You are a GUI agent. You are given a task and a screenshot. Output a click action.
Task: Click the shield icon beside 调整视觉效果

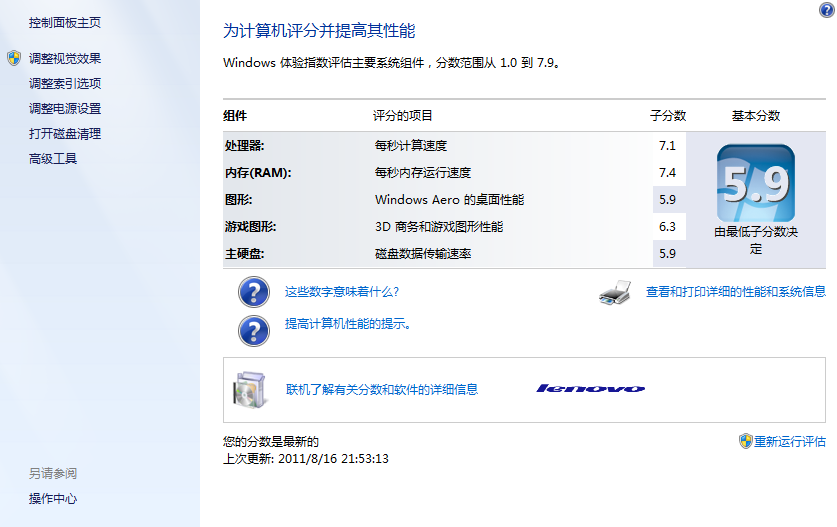[x=14, y=58]
